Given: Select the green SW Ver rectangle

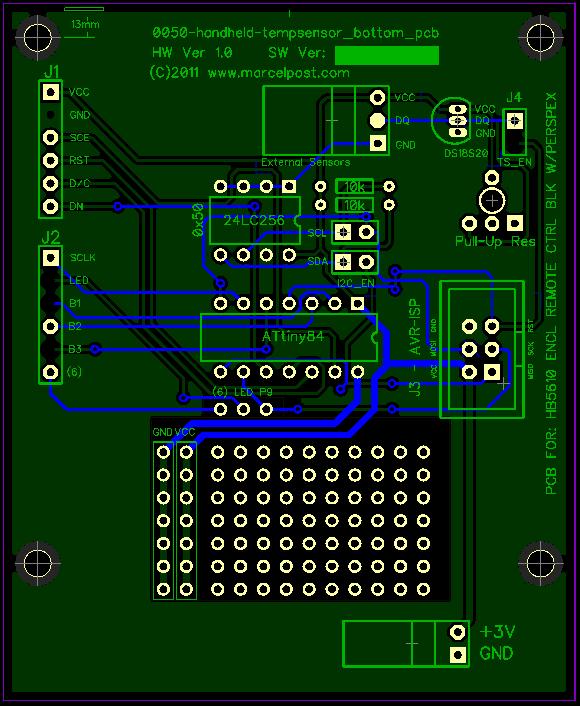Looking at the screenshot, I should pyautogui.click(x=387, y=55).
